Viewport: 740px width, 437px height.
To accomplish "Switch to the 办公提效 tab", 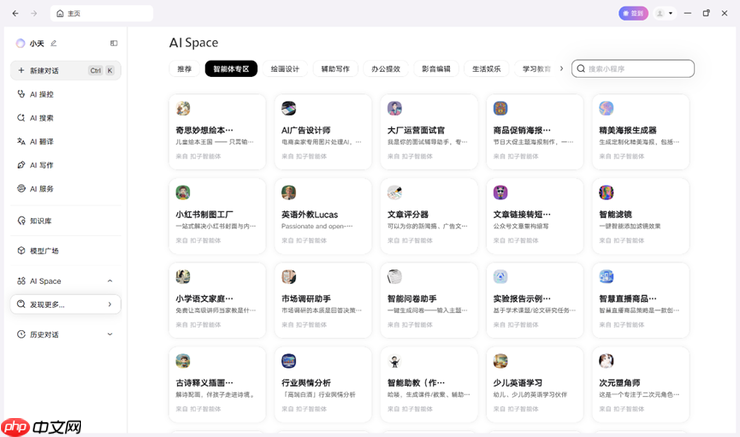I will coord(386,69).
